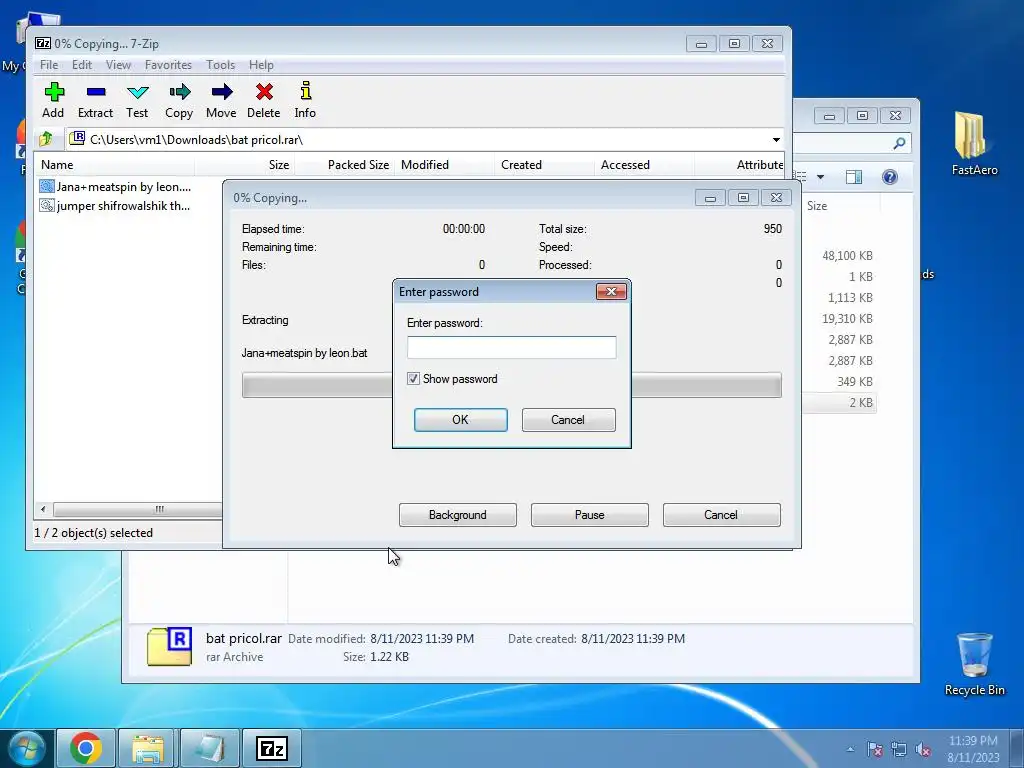Click the Explorer help question-mark icon
Image resolution: width=1024 pixels, height=768 pixels.
[x=889, y=177]
